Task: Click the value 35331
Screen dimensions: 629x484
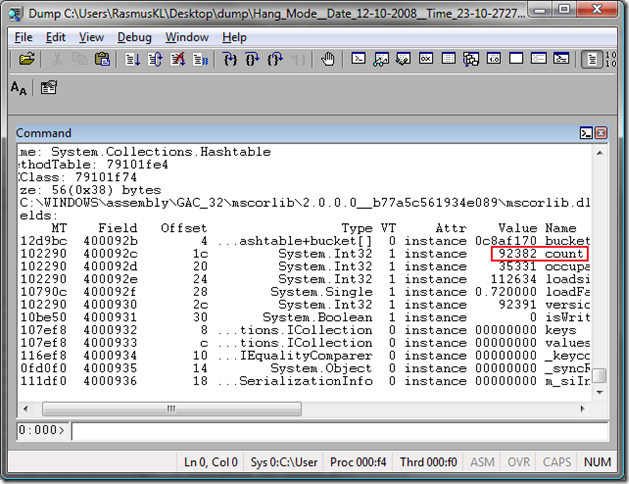Action: coord(517,266)
